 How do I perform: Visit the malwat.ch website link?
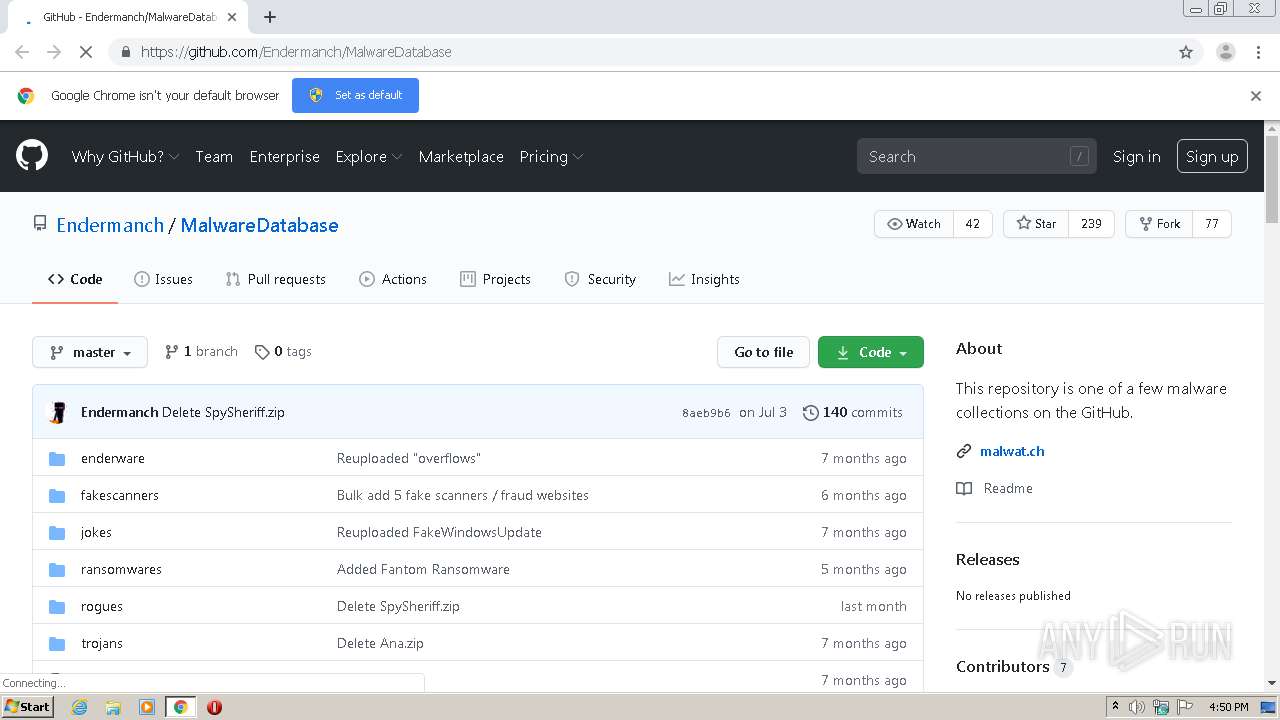coord(1012,451)
